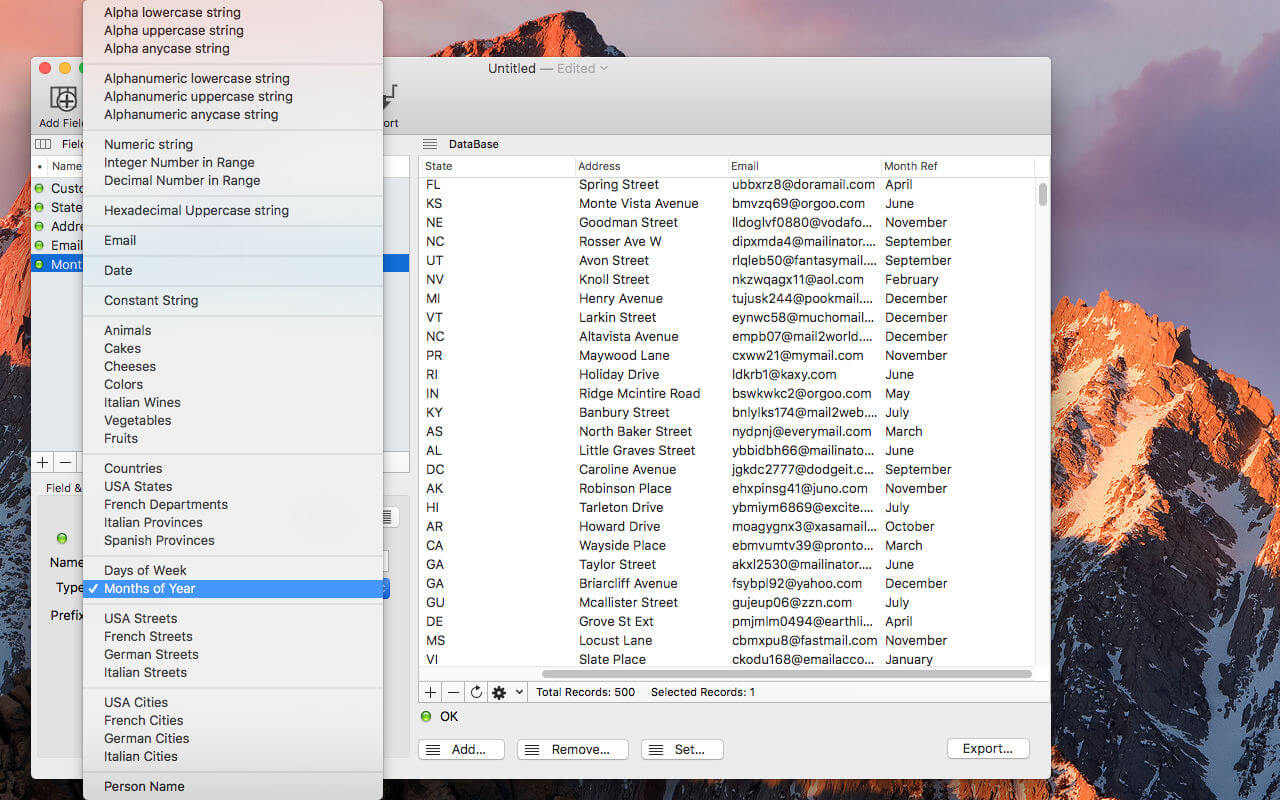The width and height of the screenshot is (1280, 800).
Task: Click the Add Field toolbar icon
Action: pos(63,100)
